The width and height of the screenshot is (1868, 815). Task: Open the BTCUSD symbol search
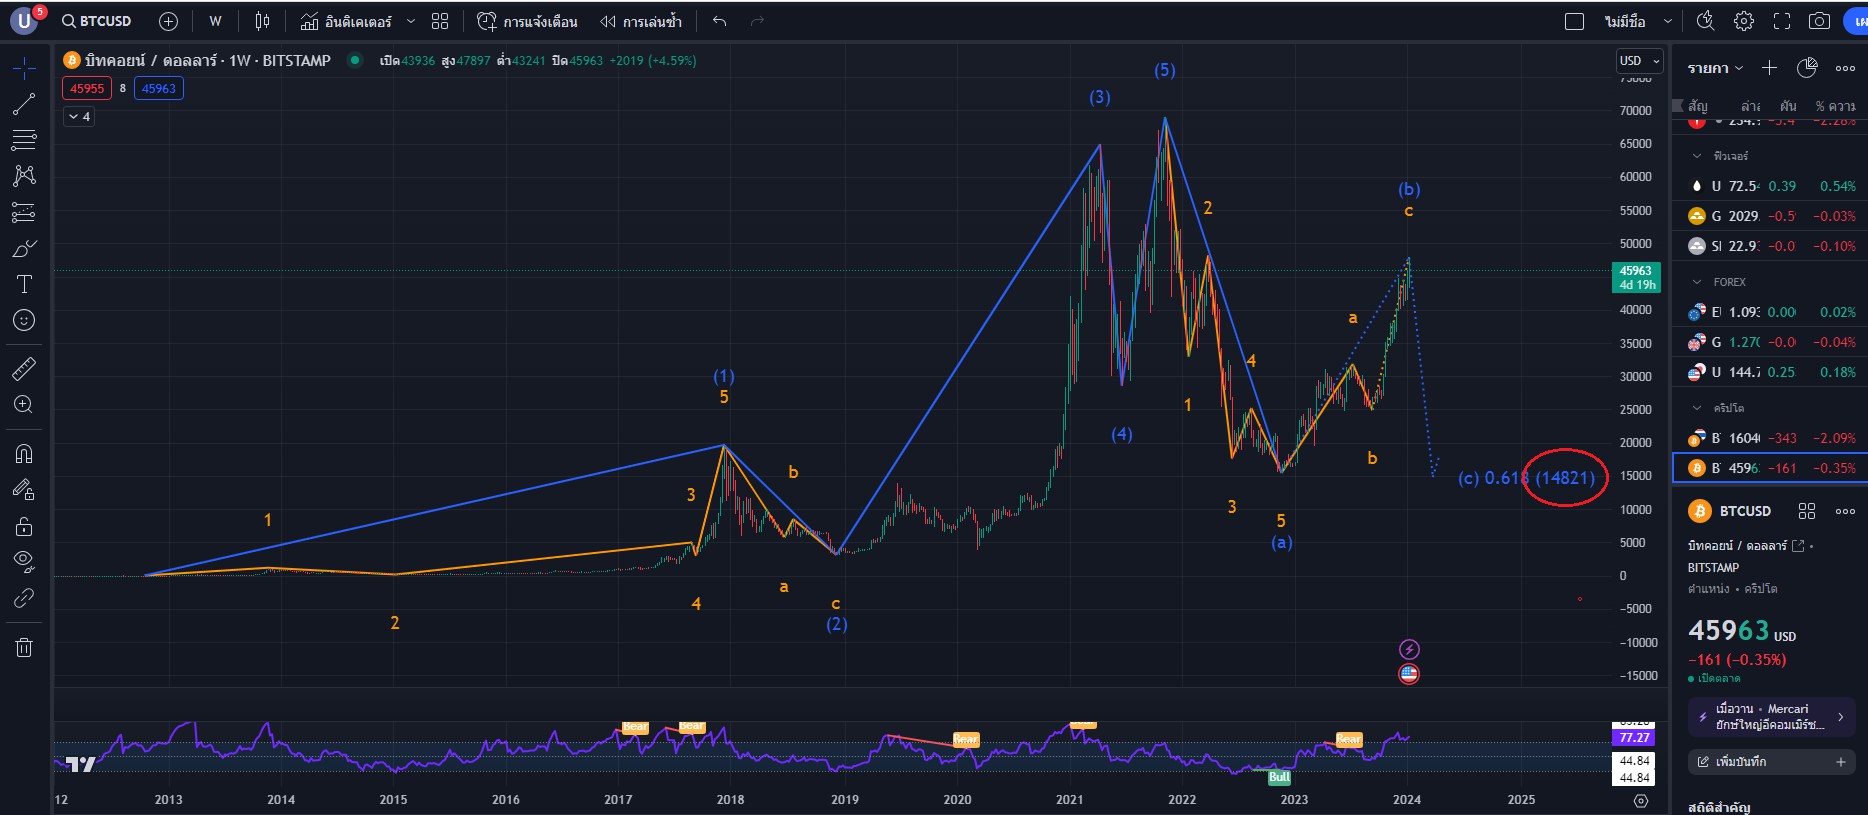pos(96,21)
